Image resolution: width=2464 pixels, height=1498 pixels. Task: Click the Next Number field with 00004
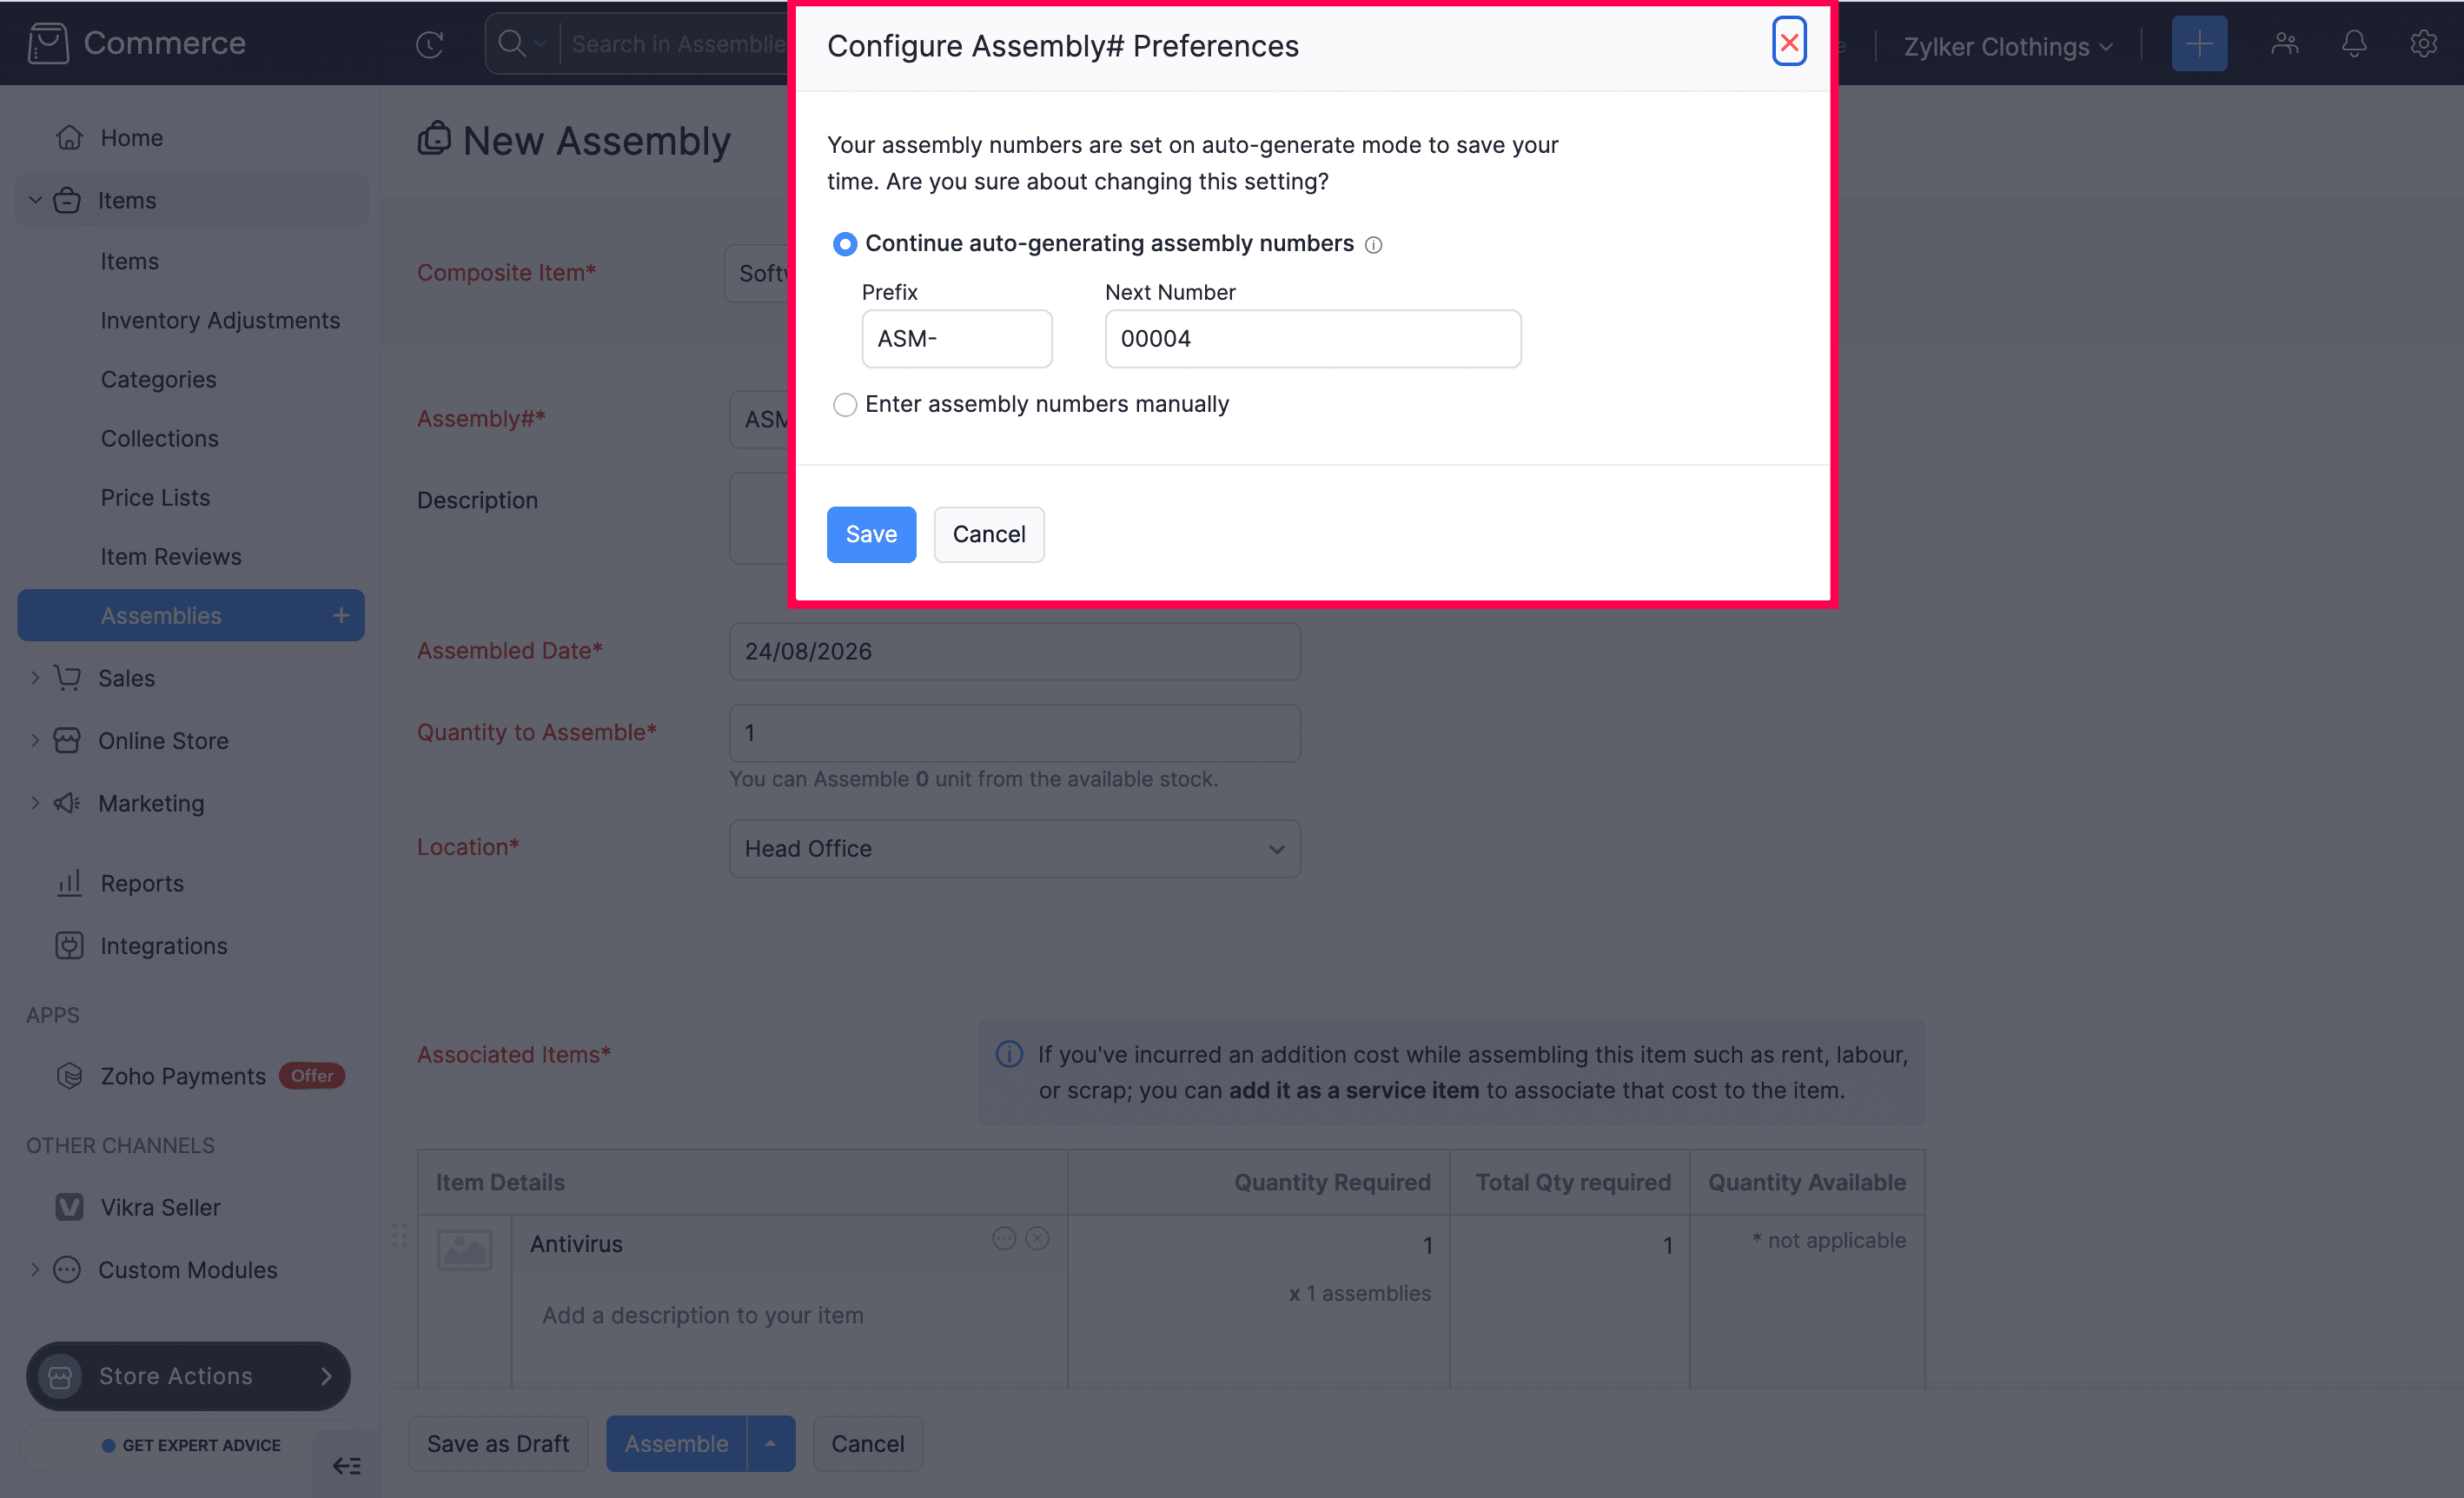tap(1312, 339)
